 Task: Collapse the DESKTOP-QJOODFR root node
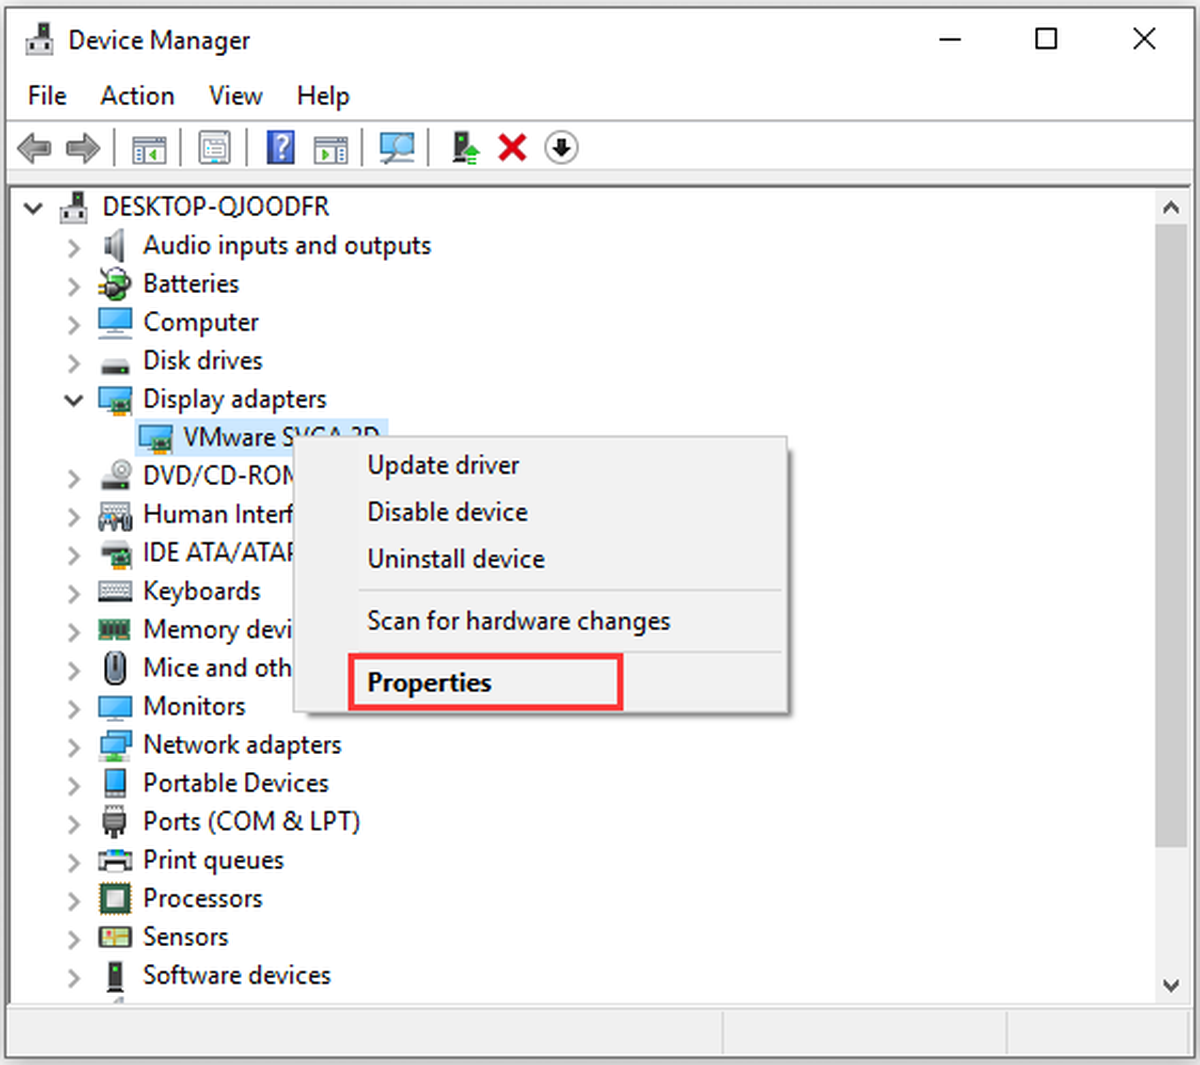tap(34, 208)
